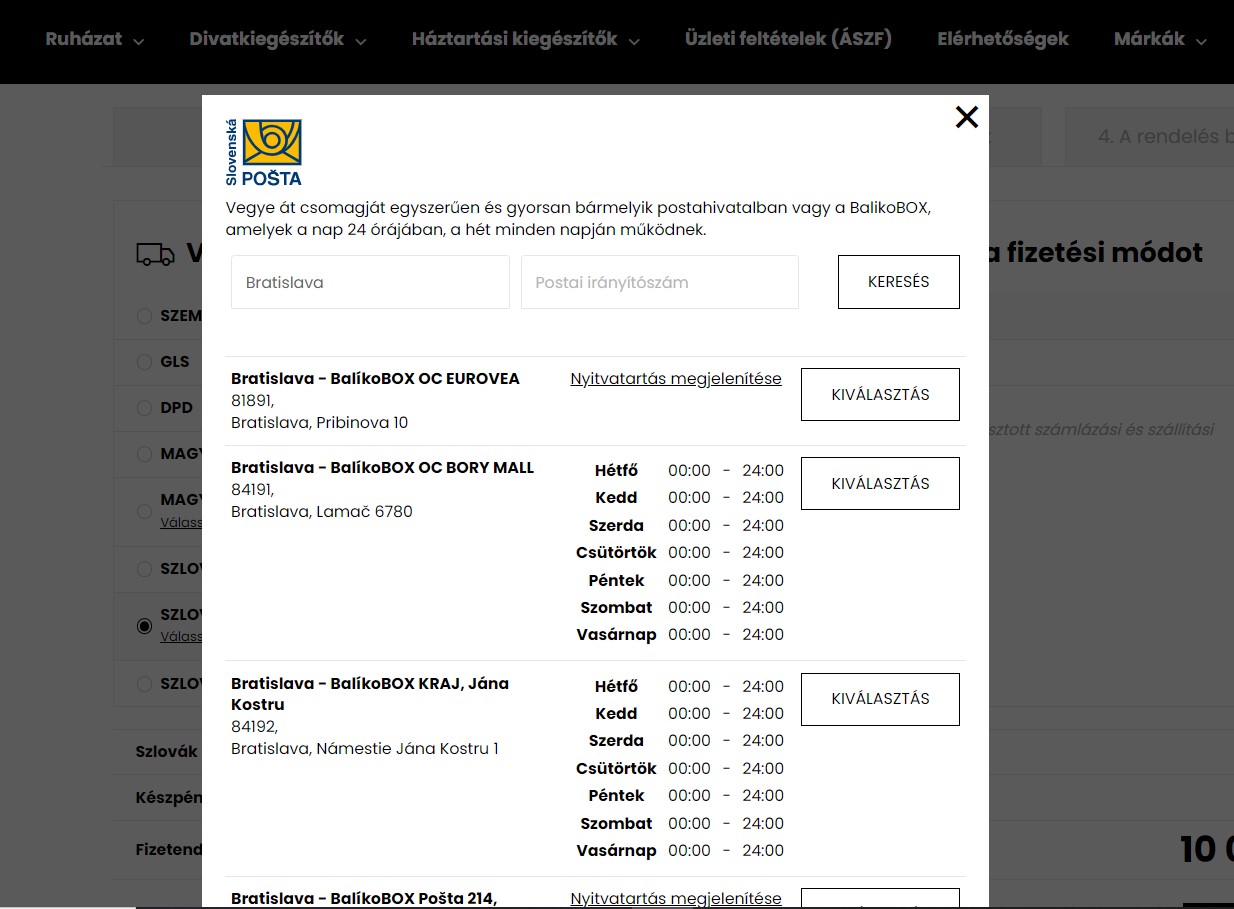
Task: Choose BalíkoBOX OC EUROVEA with KIVÁLASZTÁS
Action: pos(880,394)
